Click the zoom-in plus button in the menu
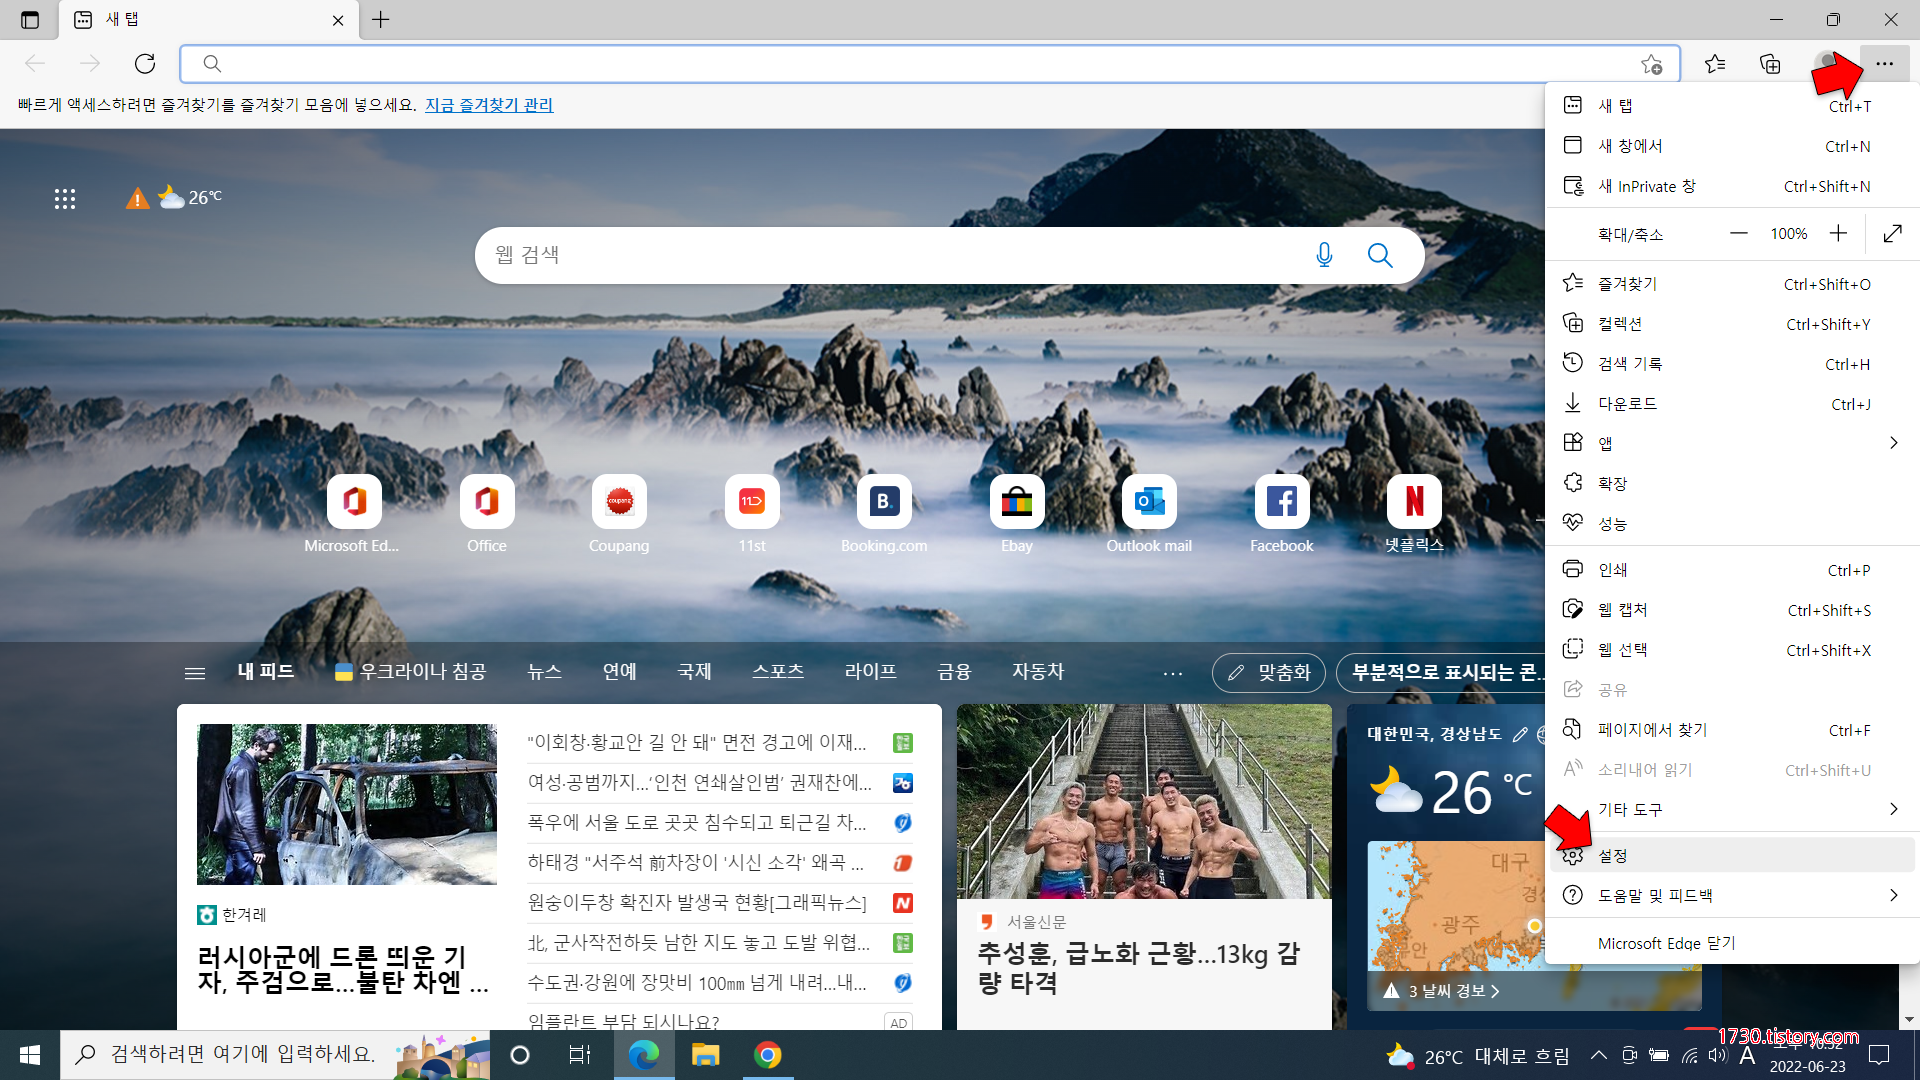This screenshot has width=1920, height=1080. coord(1838,233)
